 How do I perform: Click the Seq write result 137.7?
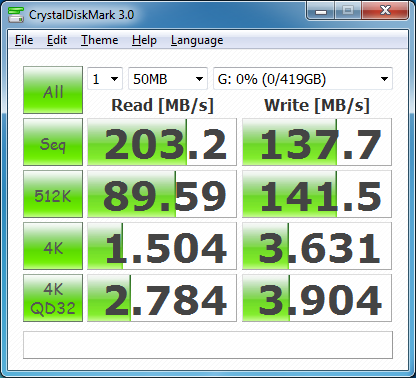coord(317,142)
